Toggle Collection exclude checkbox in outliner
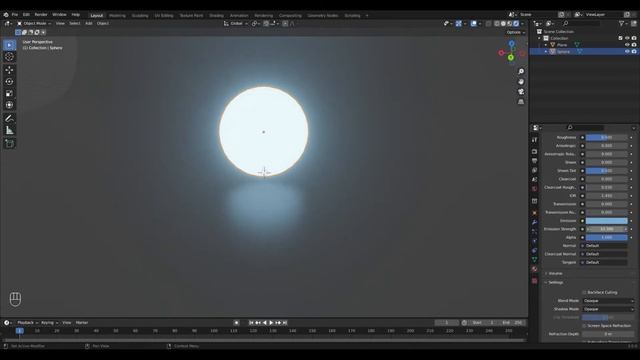 620,38
